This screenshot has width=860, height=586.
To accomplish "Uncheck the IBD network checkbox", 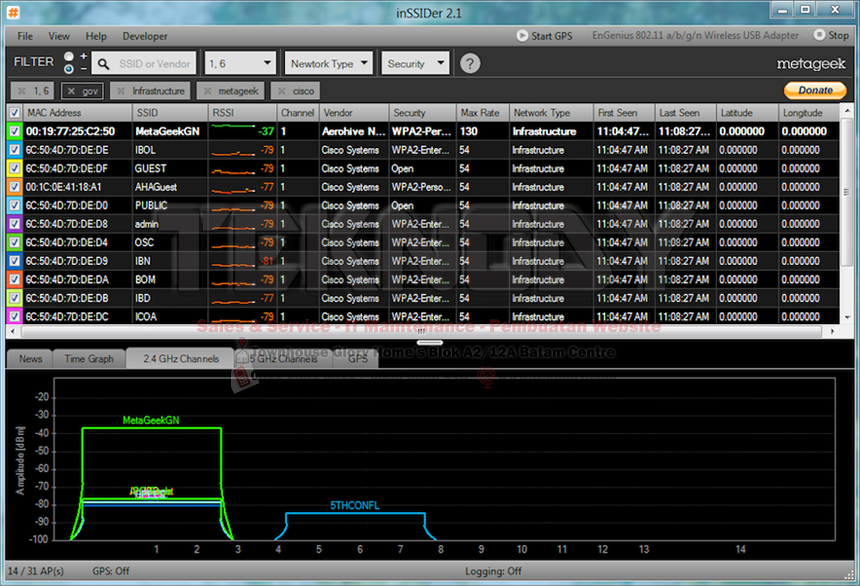I will tap(14, 298).
